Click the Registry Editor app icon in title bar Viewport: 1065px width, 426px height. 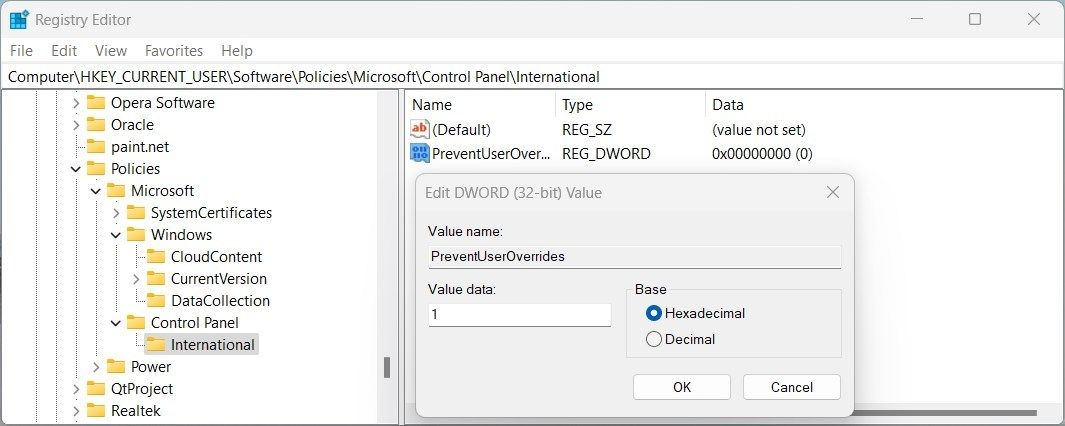pyautogui.click(x=18, y=20)
